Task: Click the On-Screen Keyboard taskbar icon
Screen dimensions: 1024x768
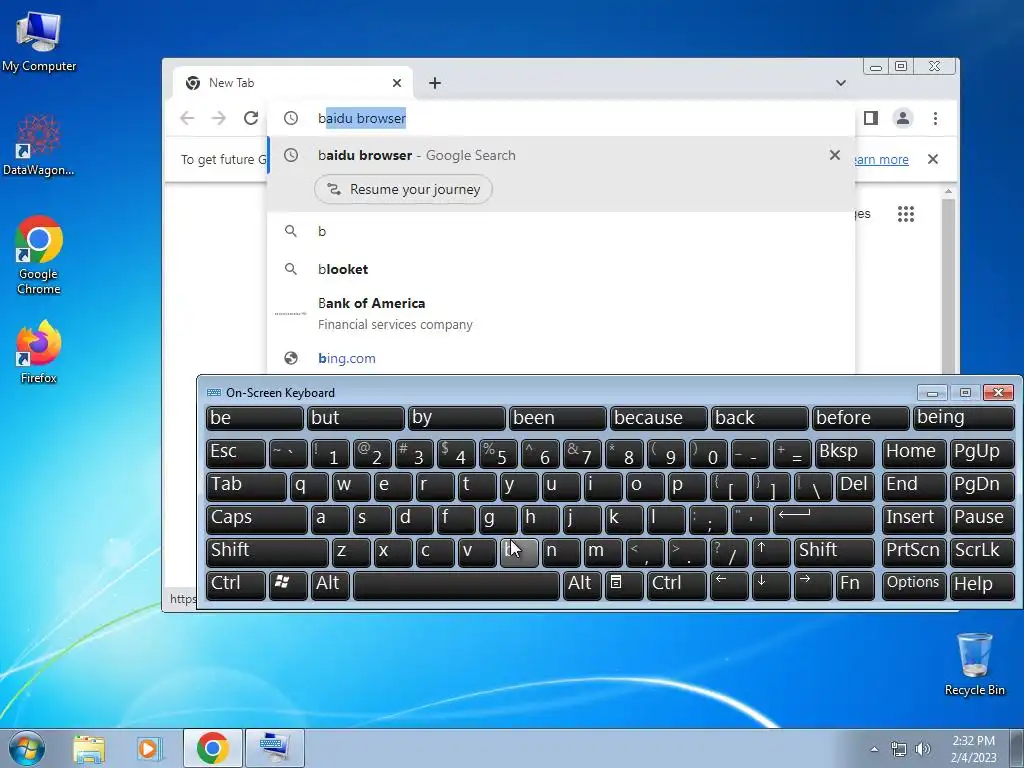Action: 275,748
